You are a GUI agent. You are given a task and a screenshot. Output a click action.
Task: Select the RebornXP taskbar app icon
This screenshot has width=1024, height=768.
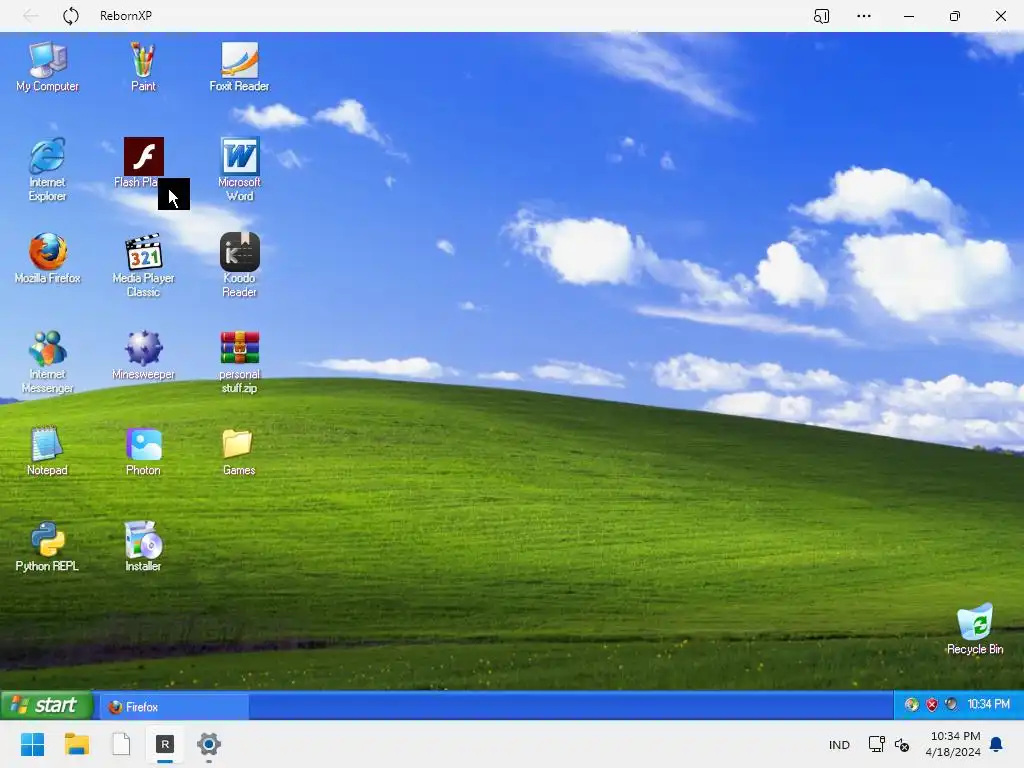pyautogui.click(x=165, y=744)
